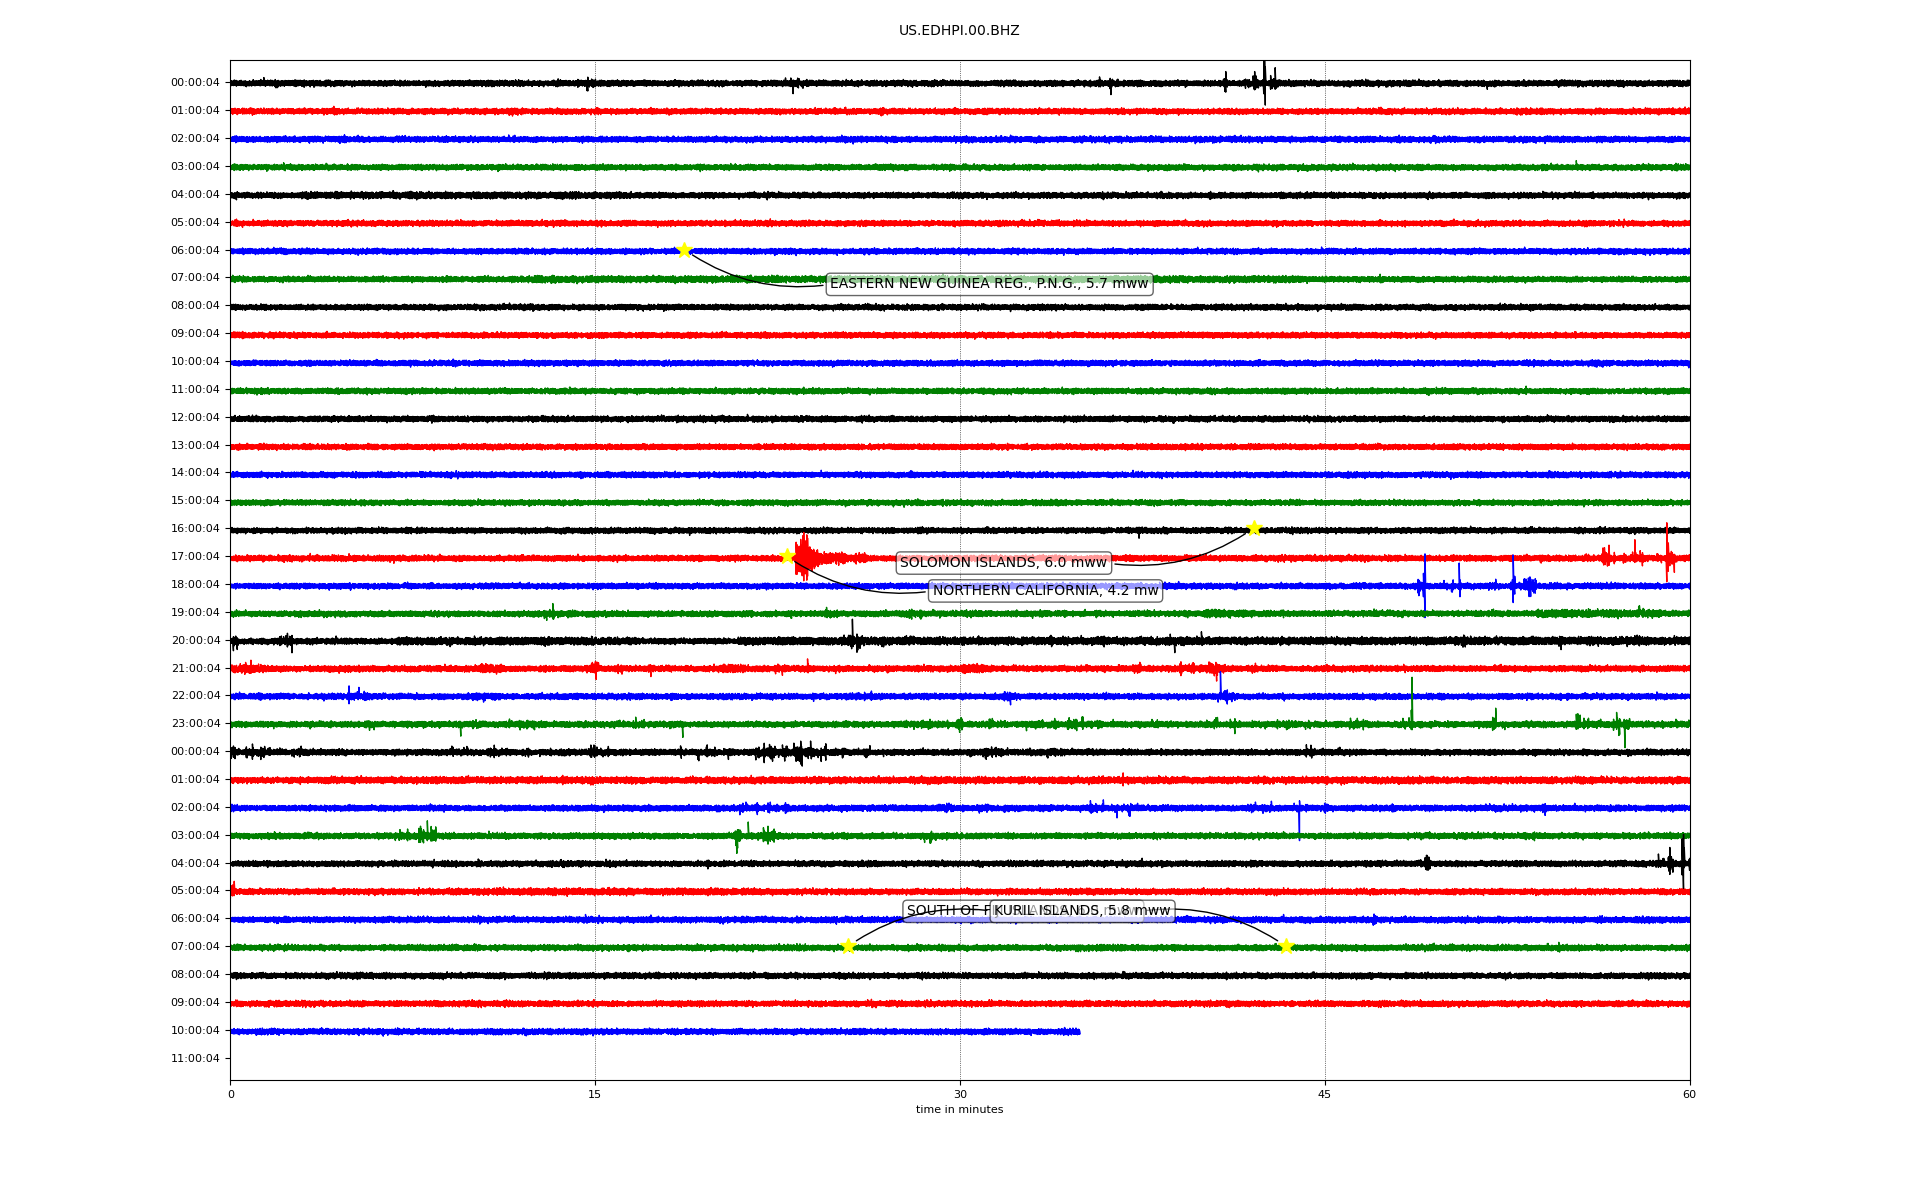Screen dimensions: 1920x1200
Task: Click the star marking Northern California event
Action: tap(787, 556)
